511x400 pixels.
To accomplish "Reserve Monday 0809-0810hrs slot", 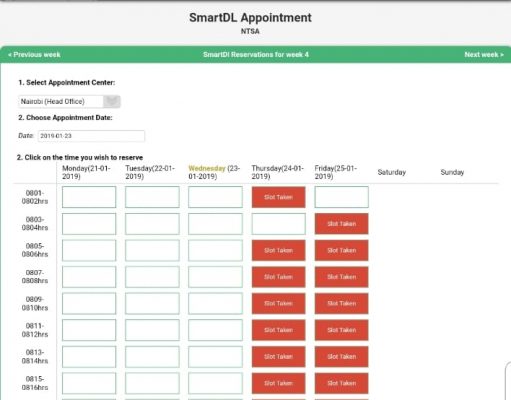I will pyautogui.click(x=89, y=304).
